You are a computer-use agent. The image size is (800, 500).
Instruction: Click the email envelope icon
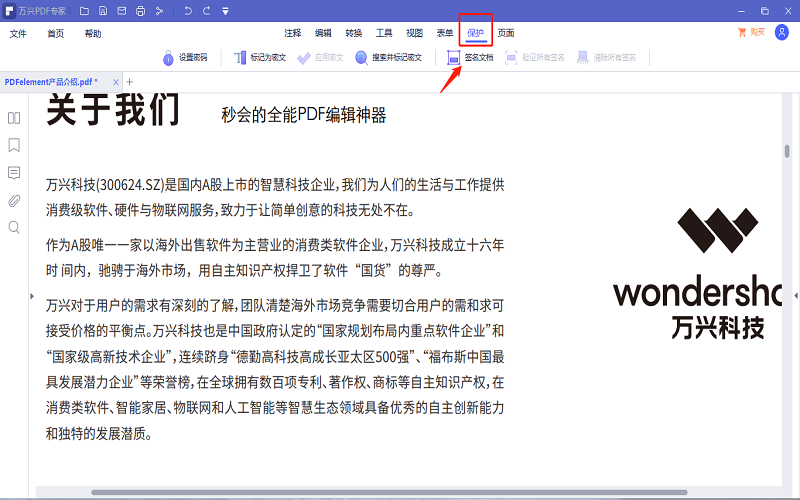click(x=120, y=11)
